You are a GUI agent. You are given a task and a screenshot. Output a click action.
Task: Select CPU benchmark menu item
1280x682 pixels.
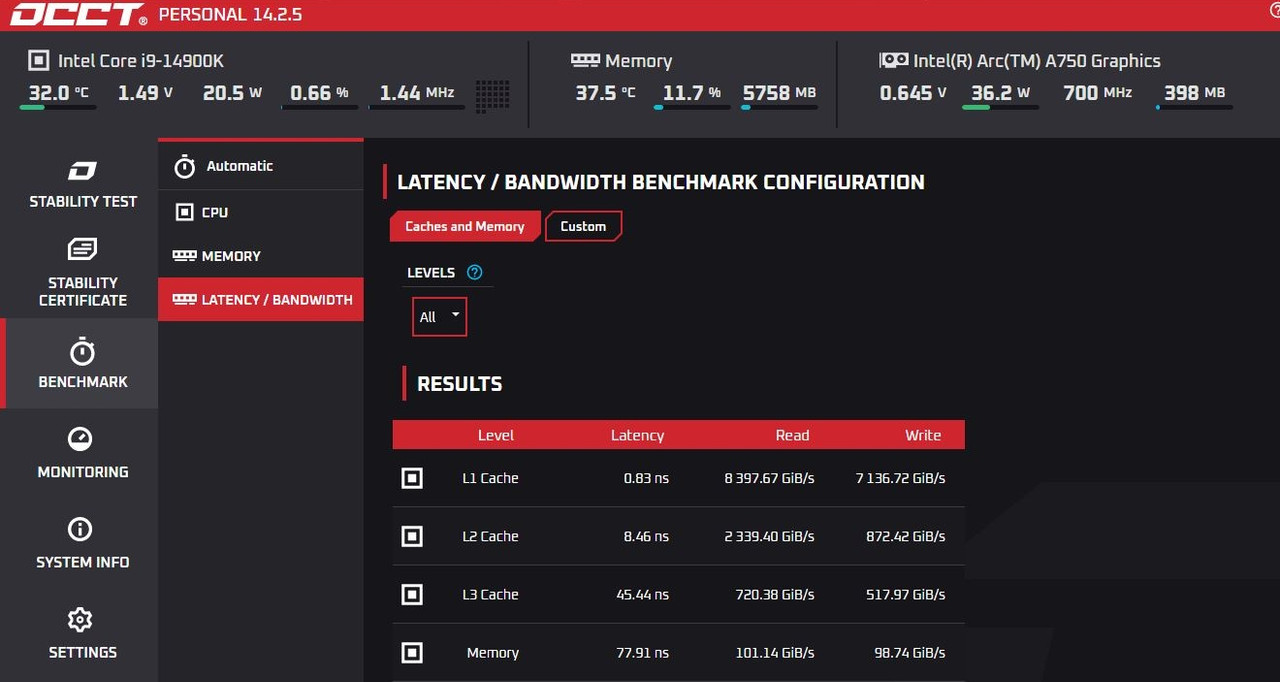(260, 212)
